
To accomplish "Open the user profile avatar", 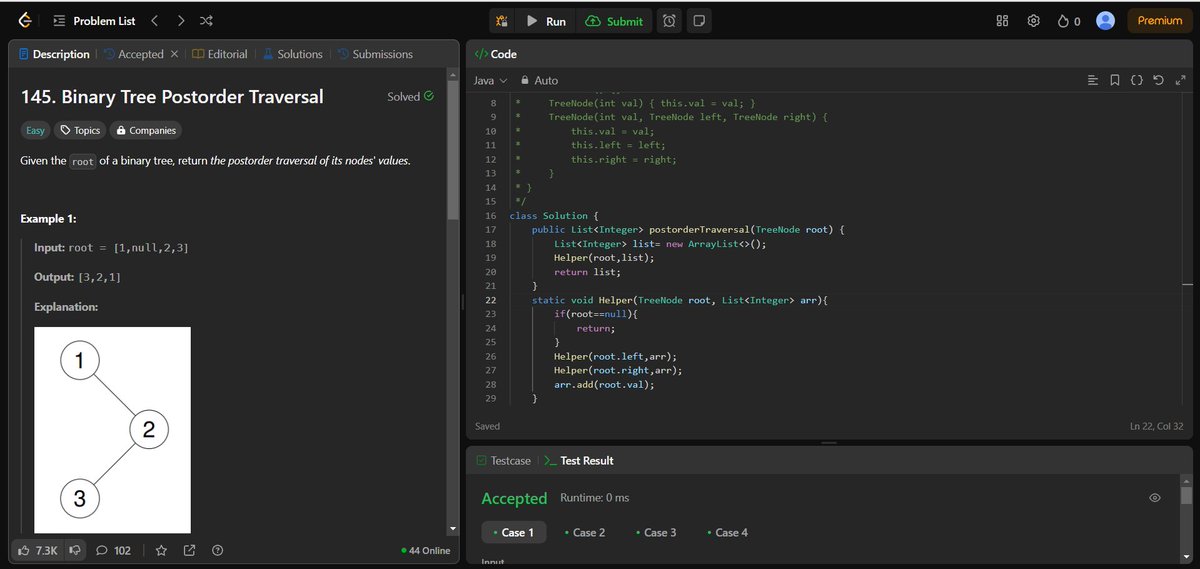I will tap(1105, 21).
